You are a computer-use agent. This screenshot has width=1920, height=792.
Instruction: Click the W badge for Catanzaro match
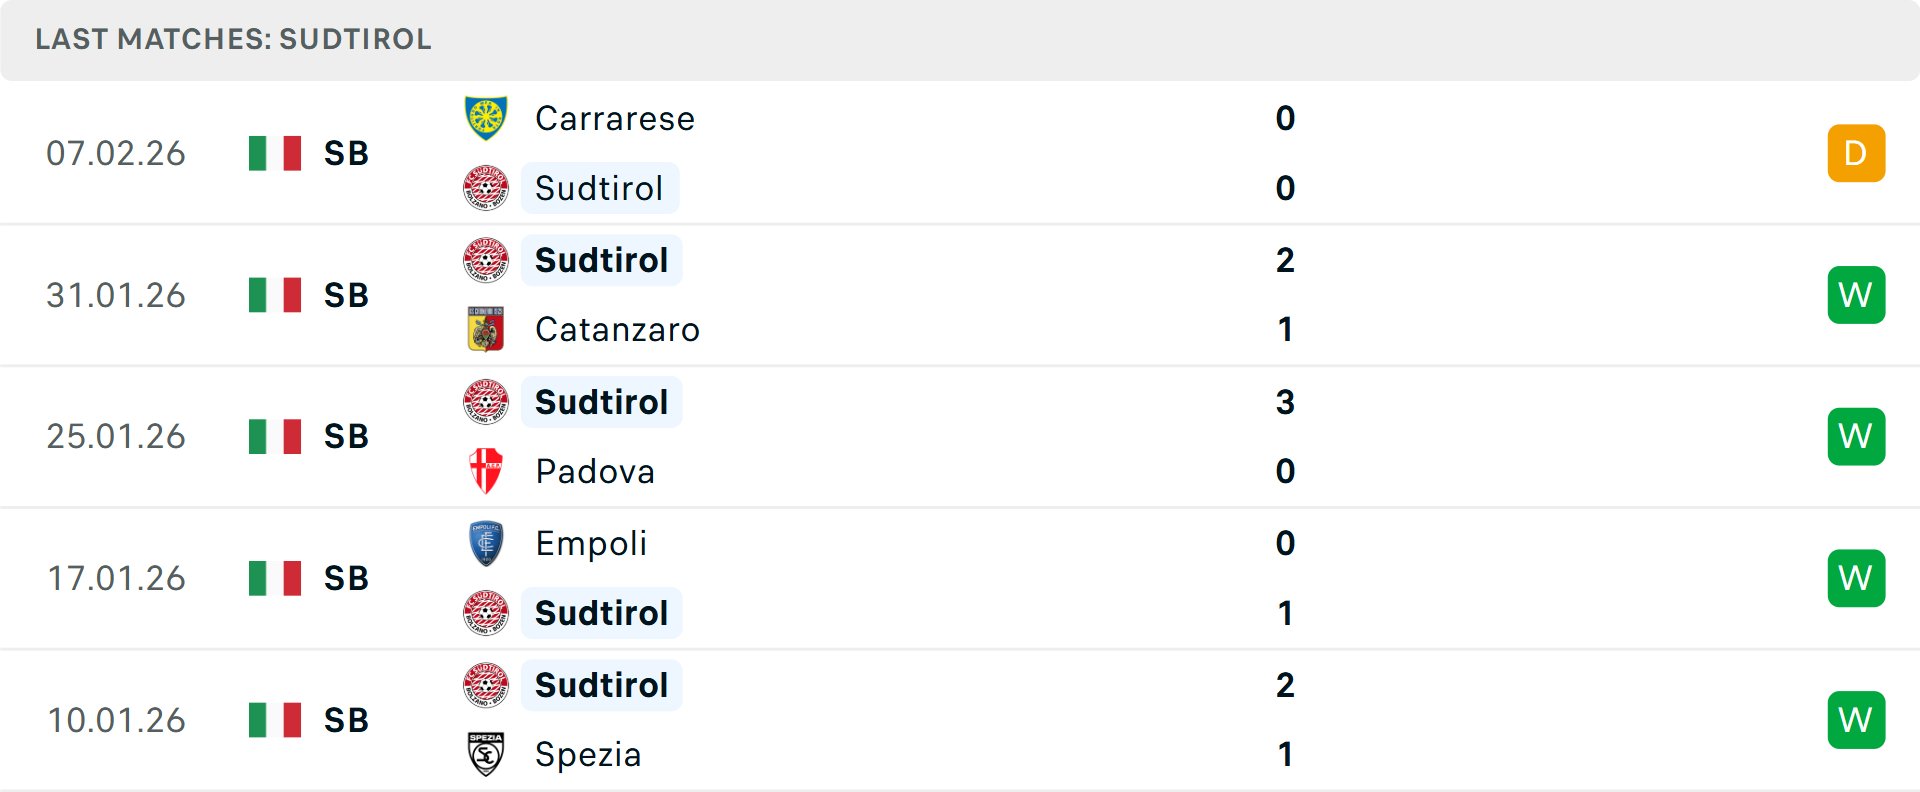tap(1856, 295)
